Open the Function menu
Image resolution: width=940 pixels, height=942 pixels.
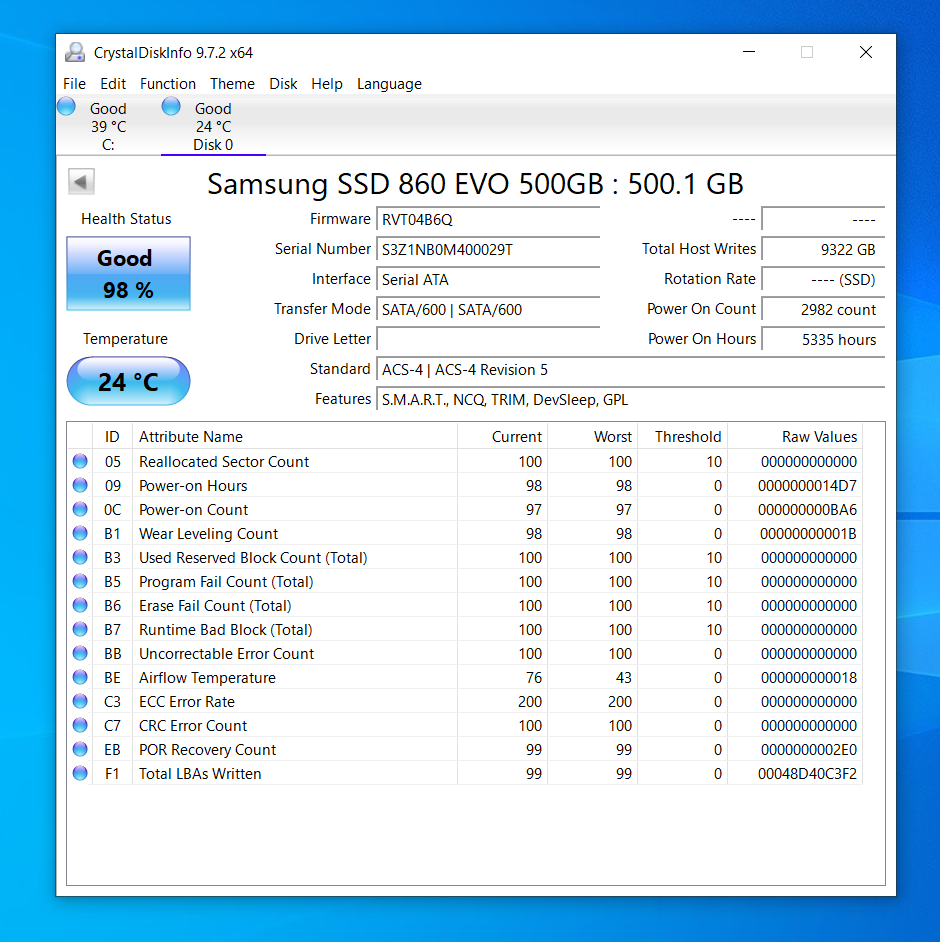(x=168, y=84)
